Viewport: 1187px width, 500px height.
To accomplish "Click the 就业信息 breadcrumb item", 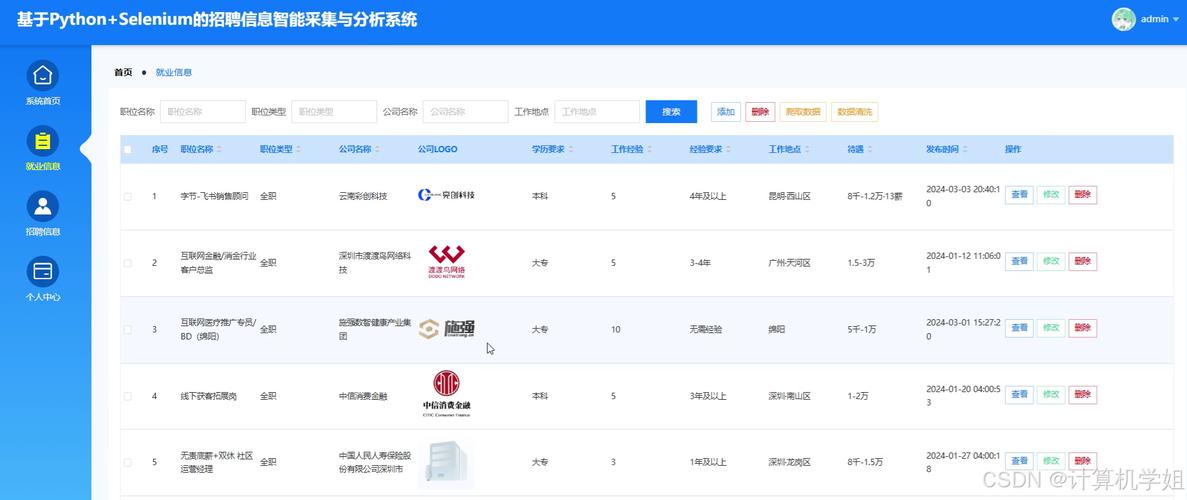I will [x=173, y=73].
